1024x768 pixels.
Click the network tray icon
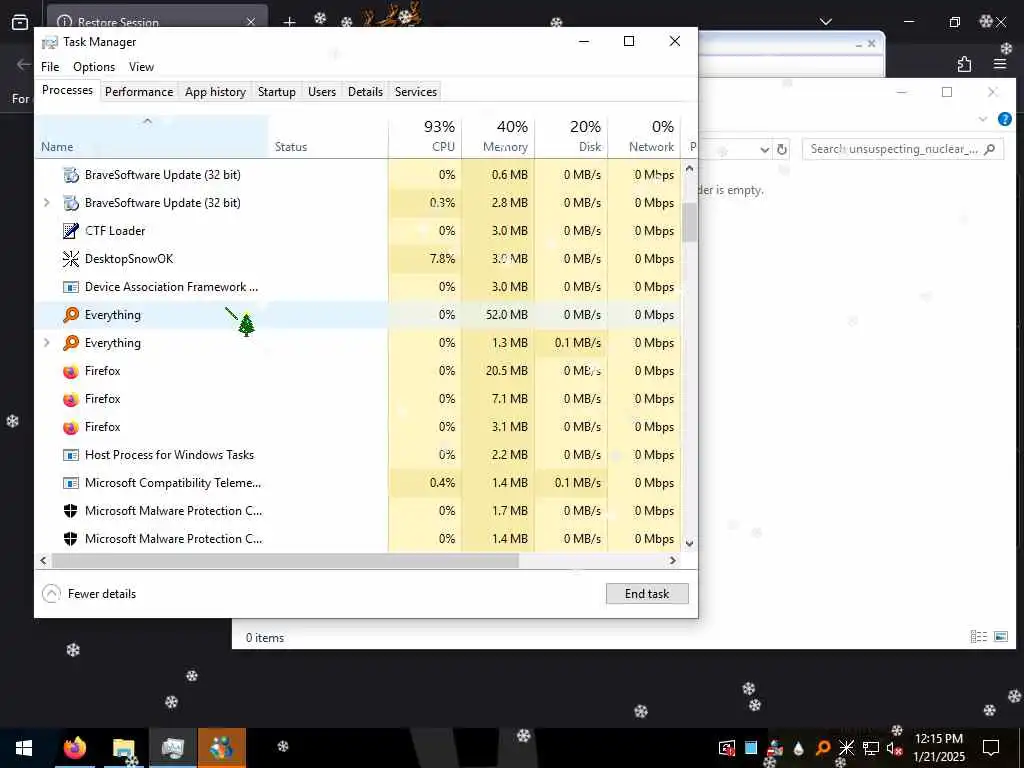coord(871,748)
